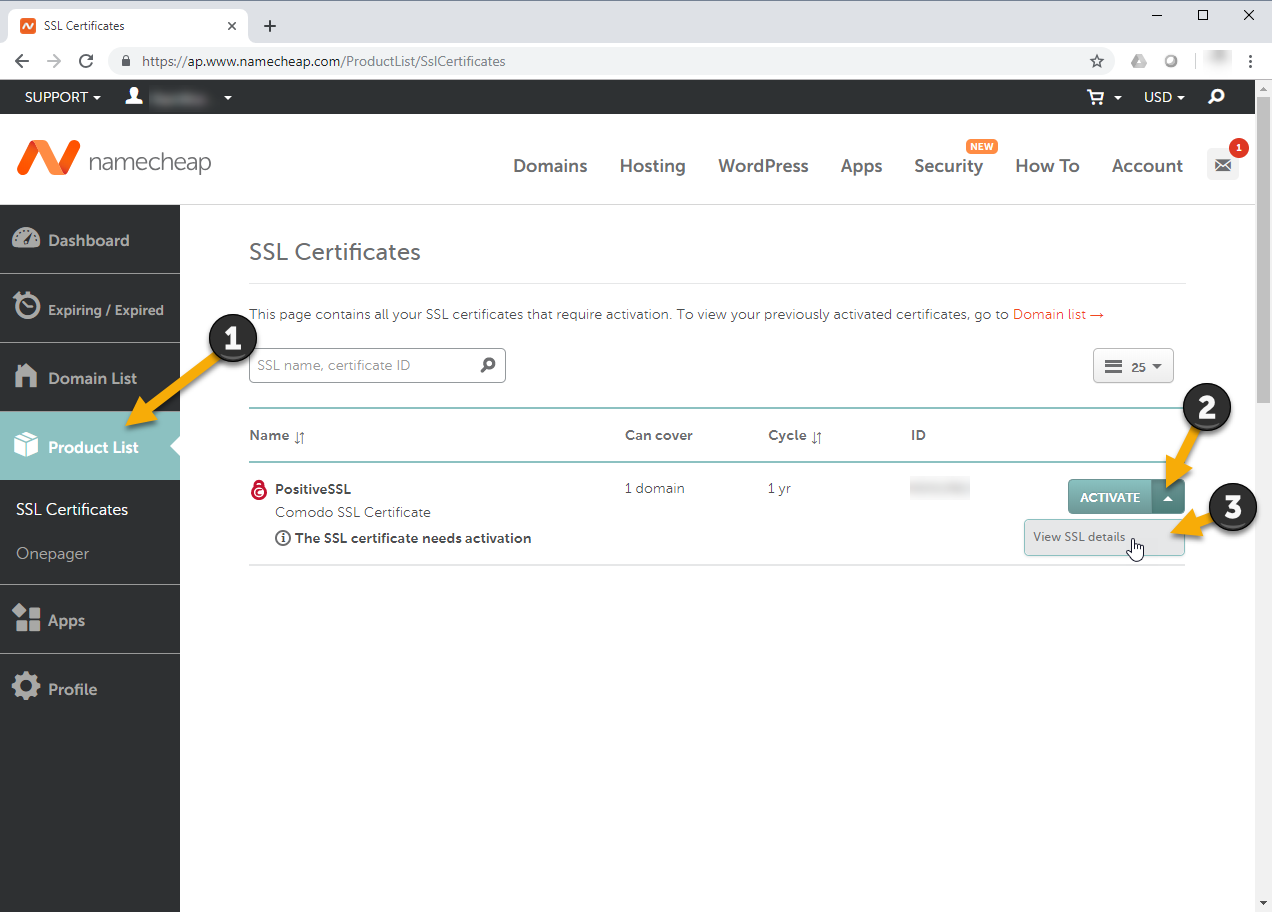Click the Profile gear icon
1272x912 pixels.
tap(26, 686)
